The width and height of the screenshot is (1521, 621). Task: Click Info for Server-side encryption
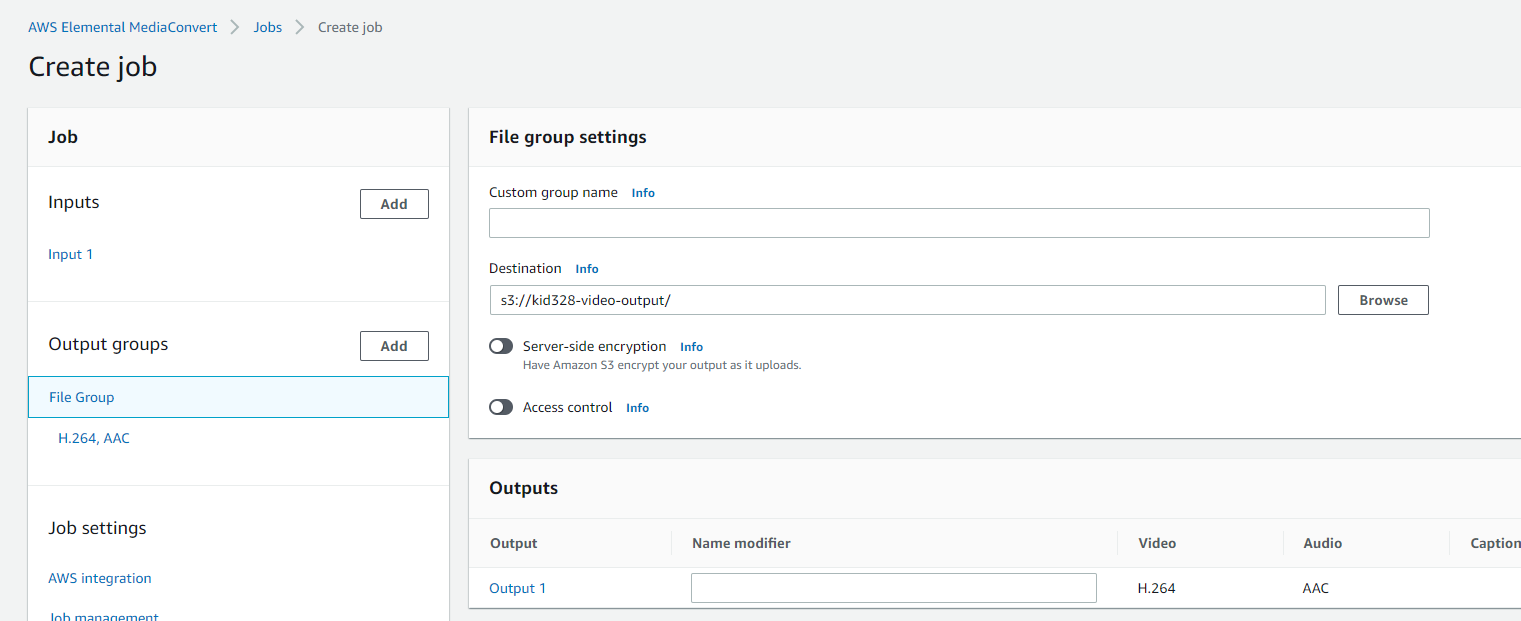pyautogui.click(x=691, y=347)
